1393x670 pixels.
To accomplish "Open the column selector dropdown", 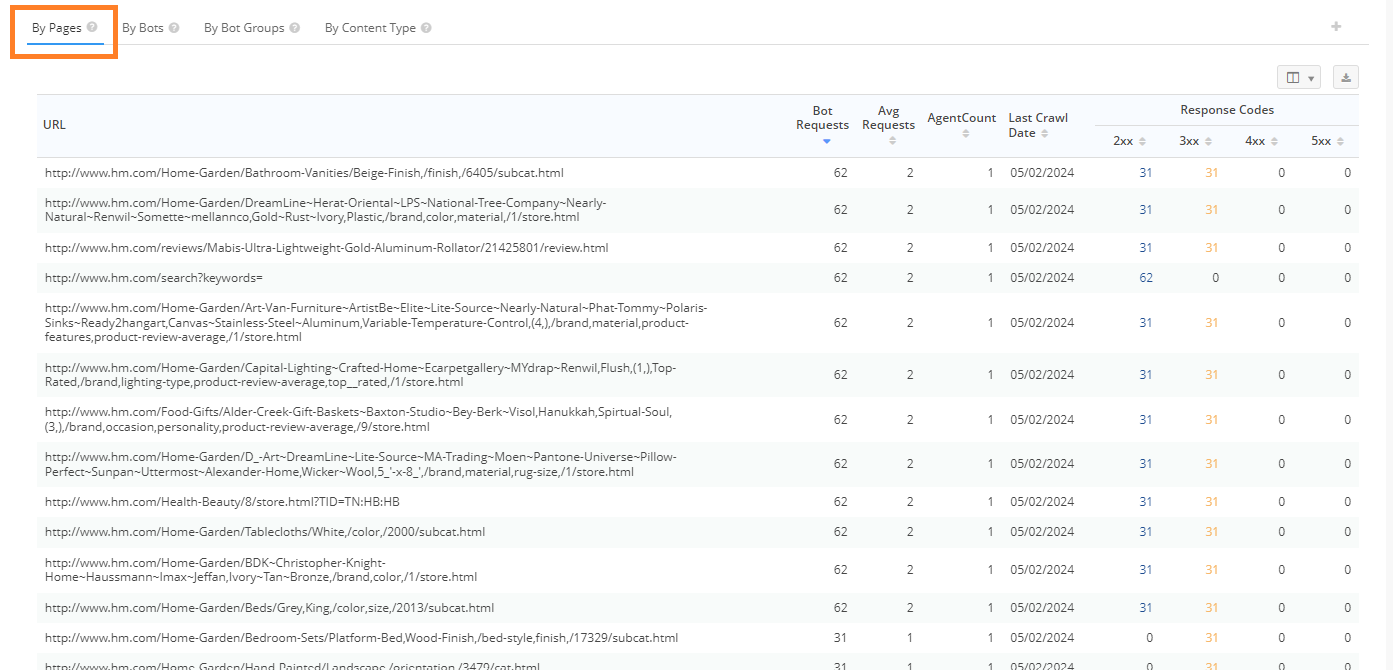I will [x=1299, y=78].
